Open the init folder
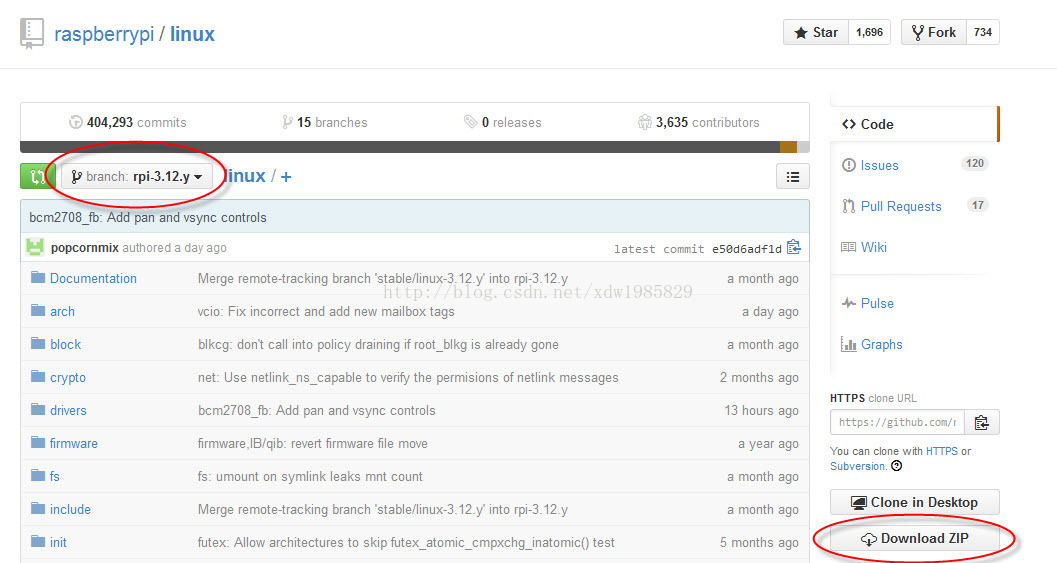Image resolution: width=1057 pixels, height=563 pixels. tap(58, 543)
